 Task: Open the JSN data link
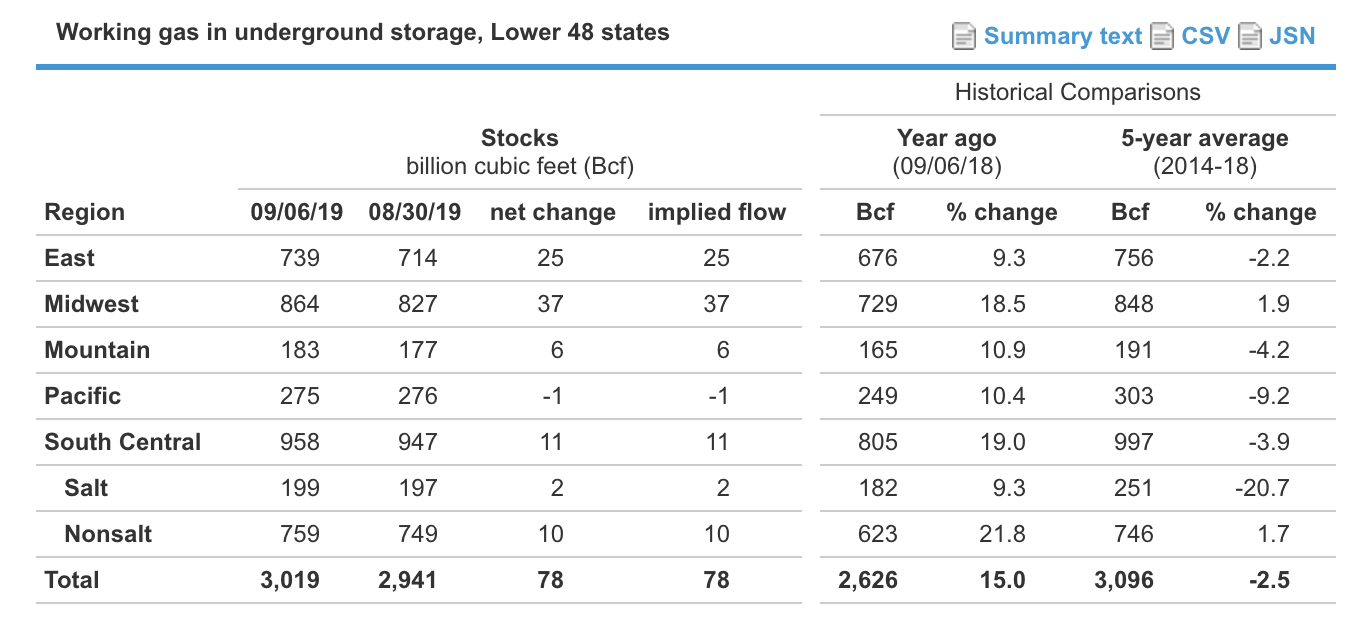pyautogui.click(x=1293, y=35)
